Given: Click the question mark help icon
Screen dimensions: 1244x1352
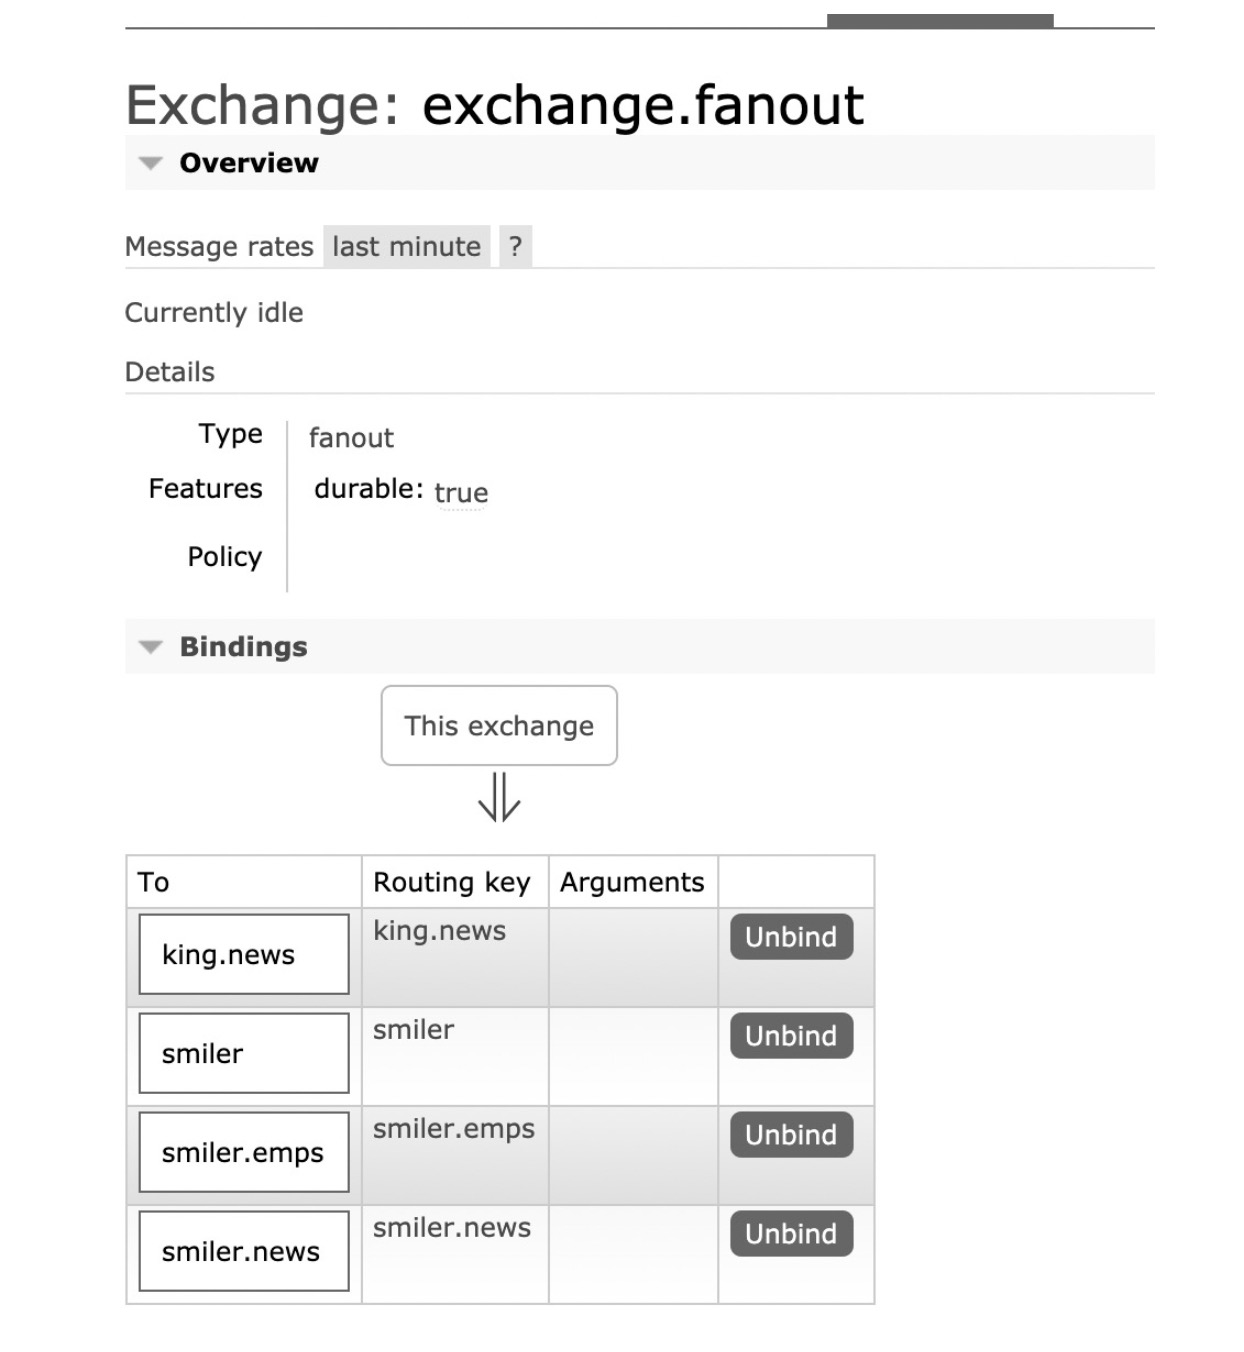Looking at the screenshot, I should coord(515,247).
